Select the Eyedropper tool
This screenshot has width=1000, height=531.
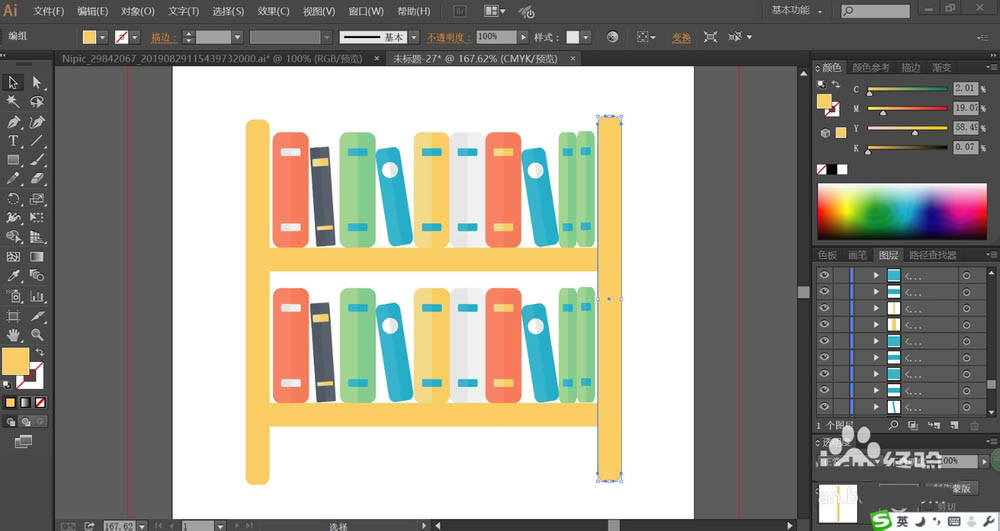[14, 276]
